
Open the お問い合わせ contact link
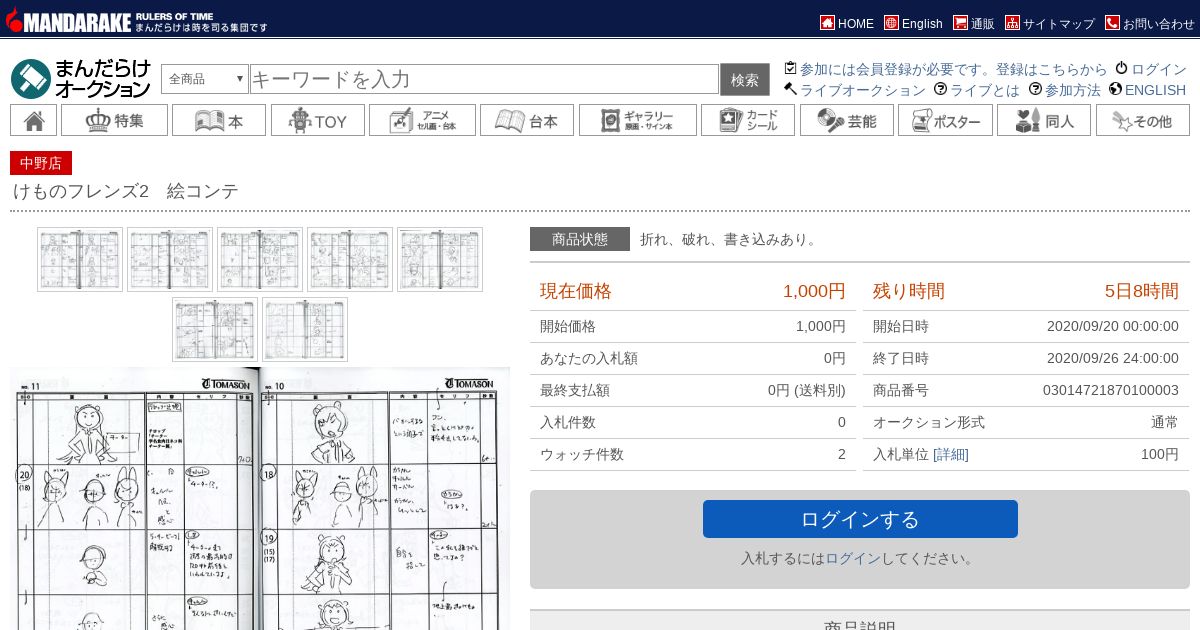(1150, 23)
